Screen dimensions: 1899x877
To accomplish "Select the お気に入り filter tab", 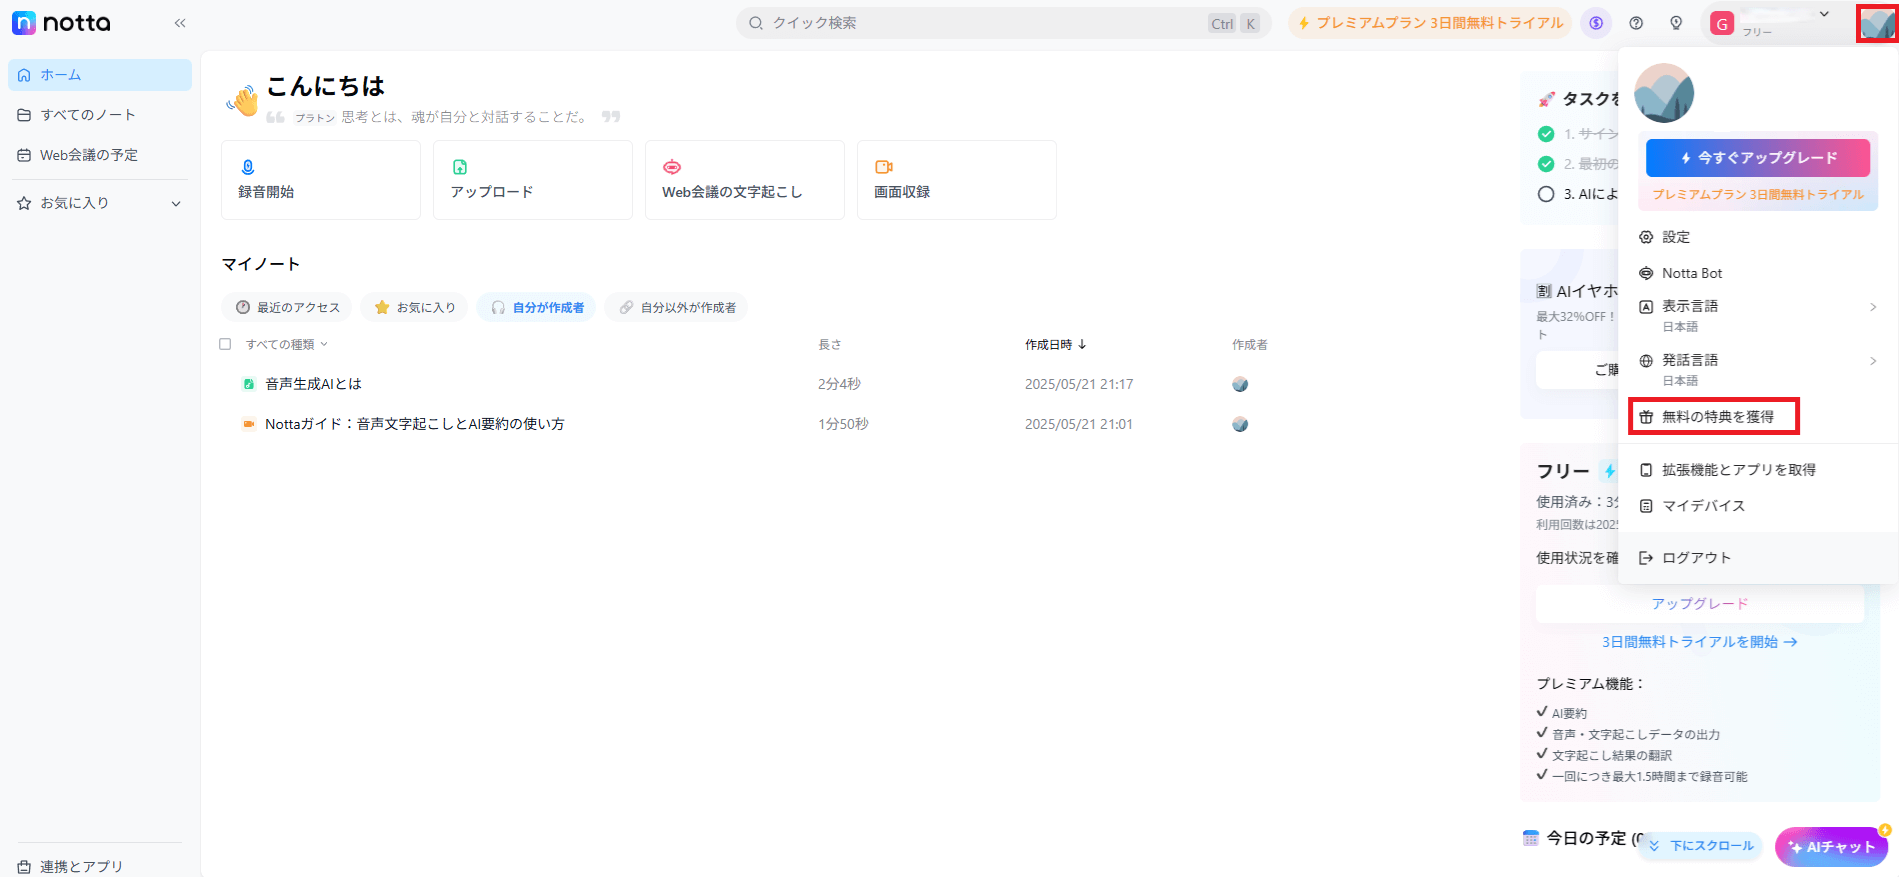I will tap(414, 307).
